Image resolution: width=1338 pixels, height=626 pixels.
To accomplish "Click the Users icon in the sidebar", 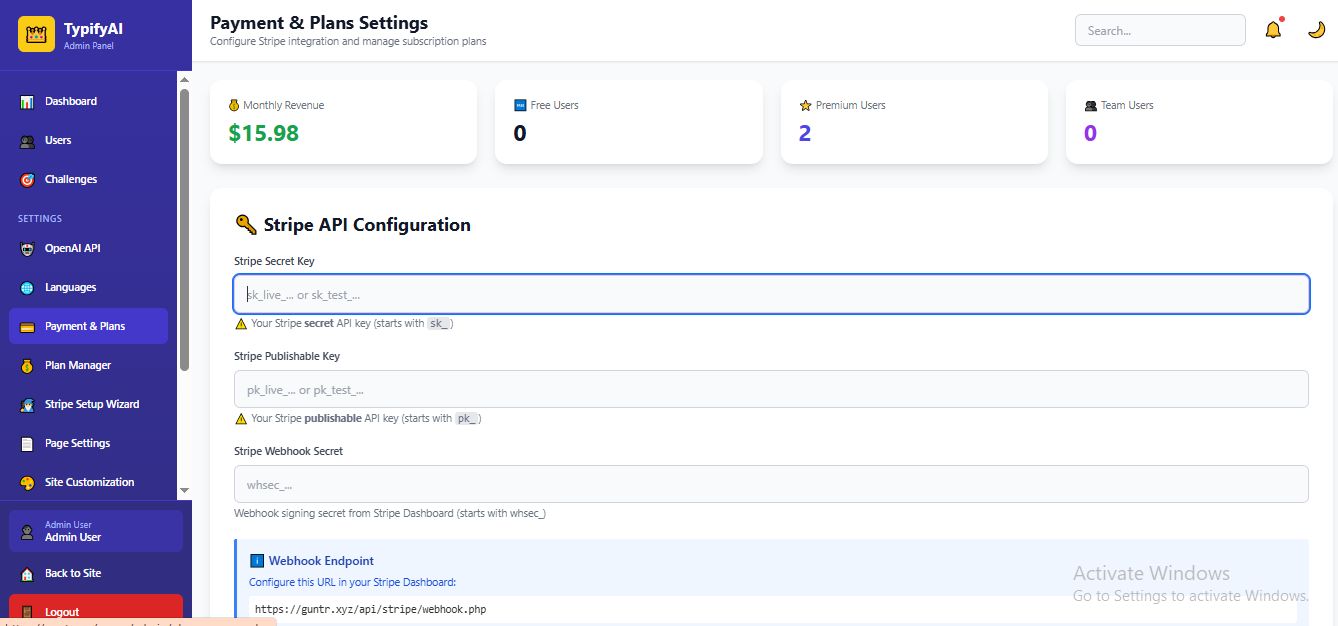I will [x=27, y=141].
